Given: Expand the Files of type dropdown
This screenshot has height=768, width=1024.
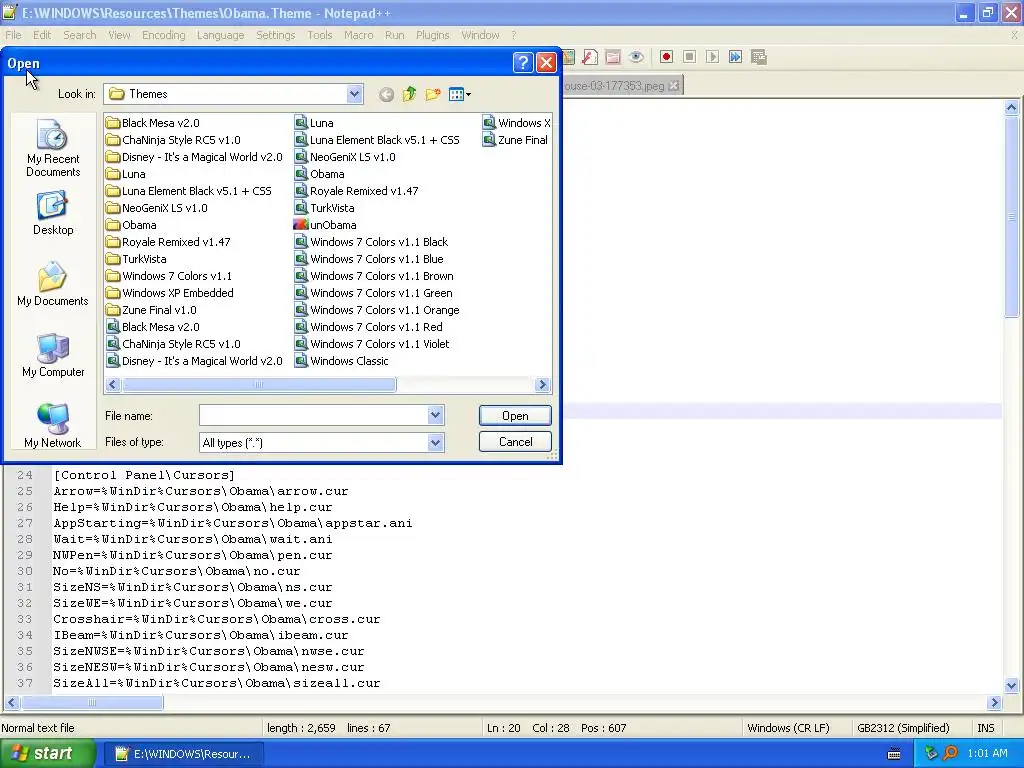Looking at the screenshot, I should pyautogui.click(x=436, y=443).
